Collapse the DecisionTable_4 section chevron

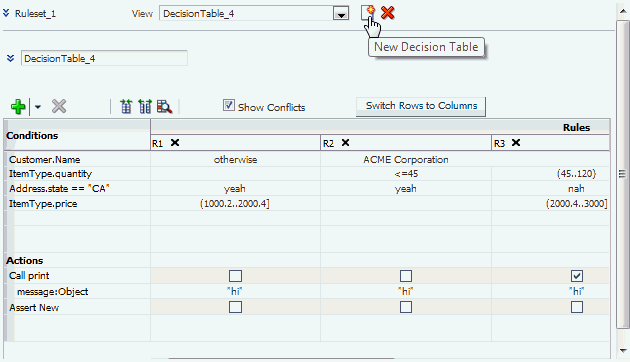tap(10, 59)
